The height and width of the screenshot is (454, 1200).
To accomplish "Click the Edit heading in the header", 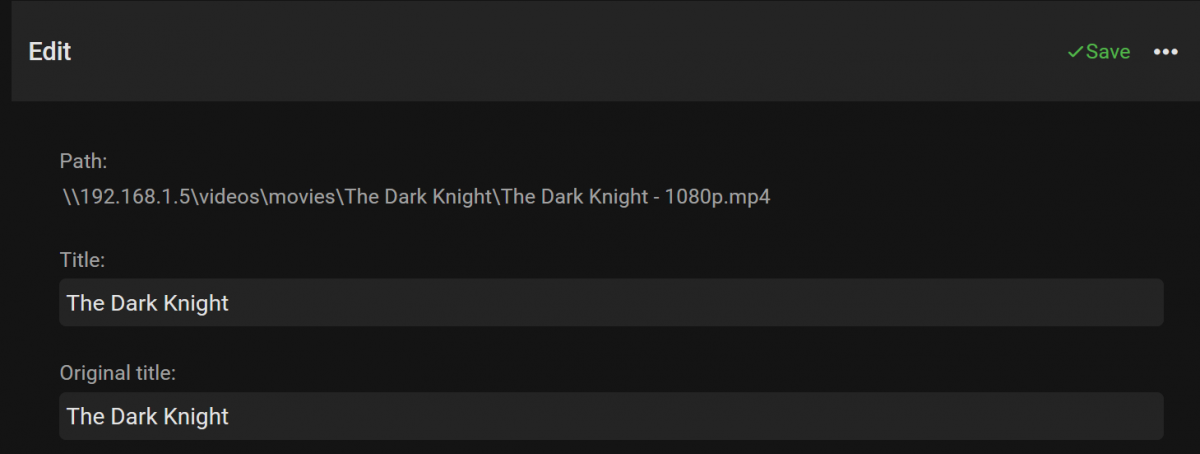I will [x=50, y=52].
